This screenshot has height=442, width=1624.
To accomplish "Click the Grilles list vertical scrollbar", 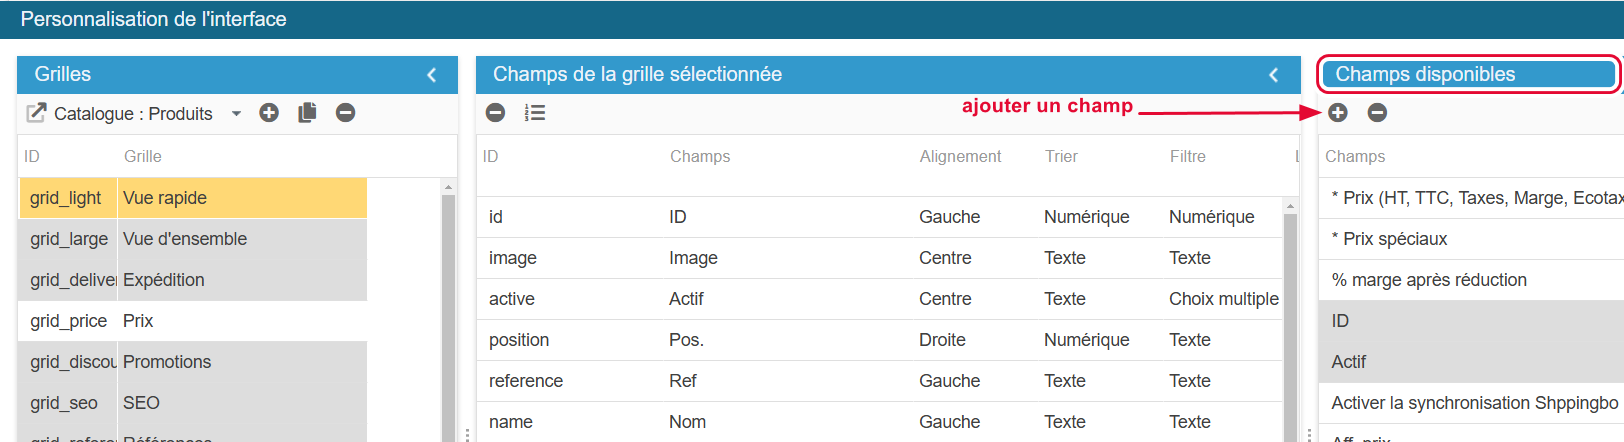I will [x=448, y=310].
